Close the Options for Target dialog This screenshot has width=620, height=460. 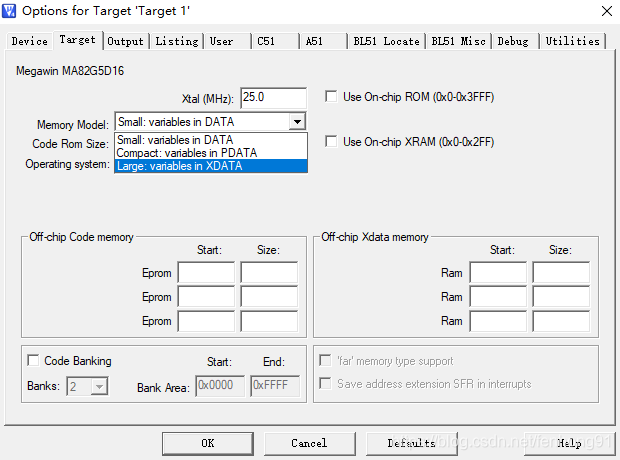(x=607, y=11)
